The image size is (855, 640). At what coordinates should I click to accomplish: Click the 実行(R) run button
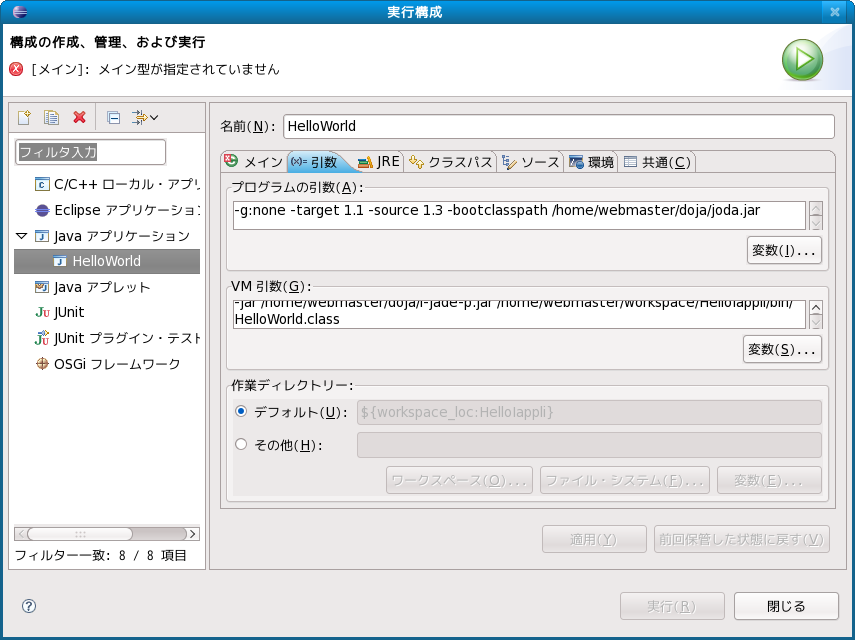[672, 606]
